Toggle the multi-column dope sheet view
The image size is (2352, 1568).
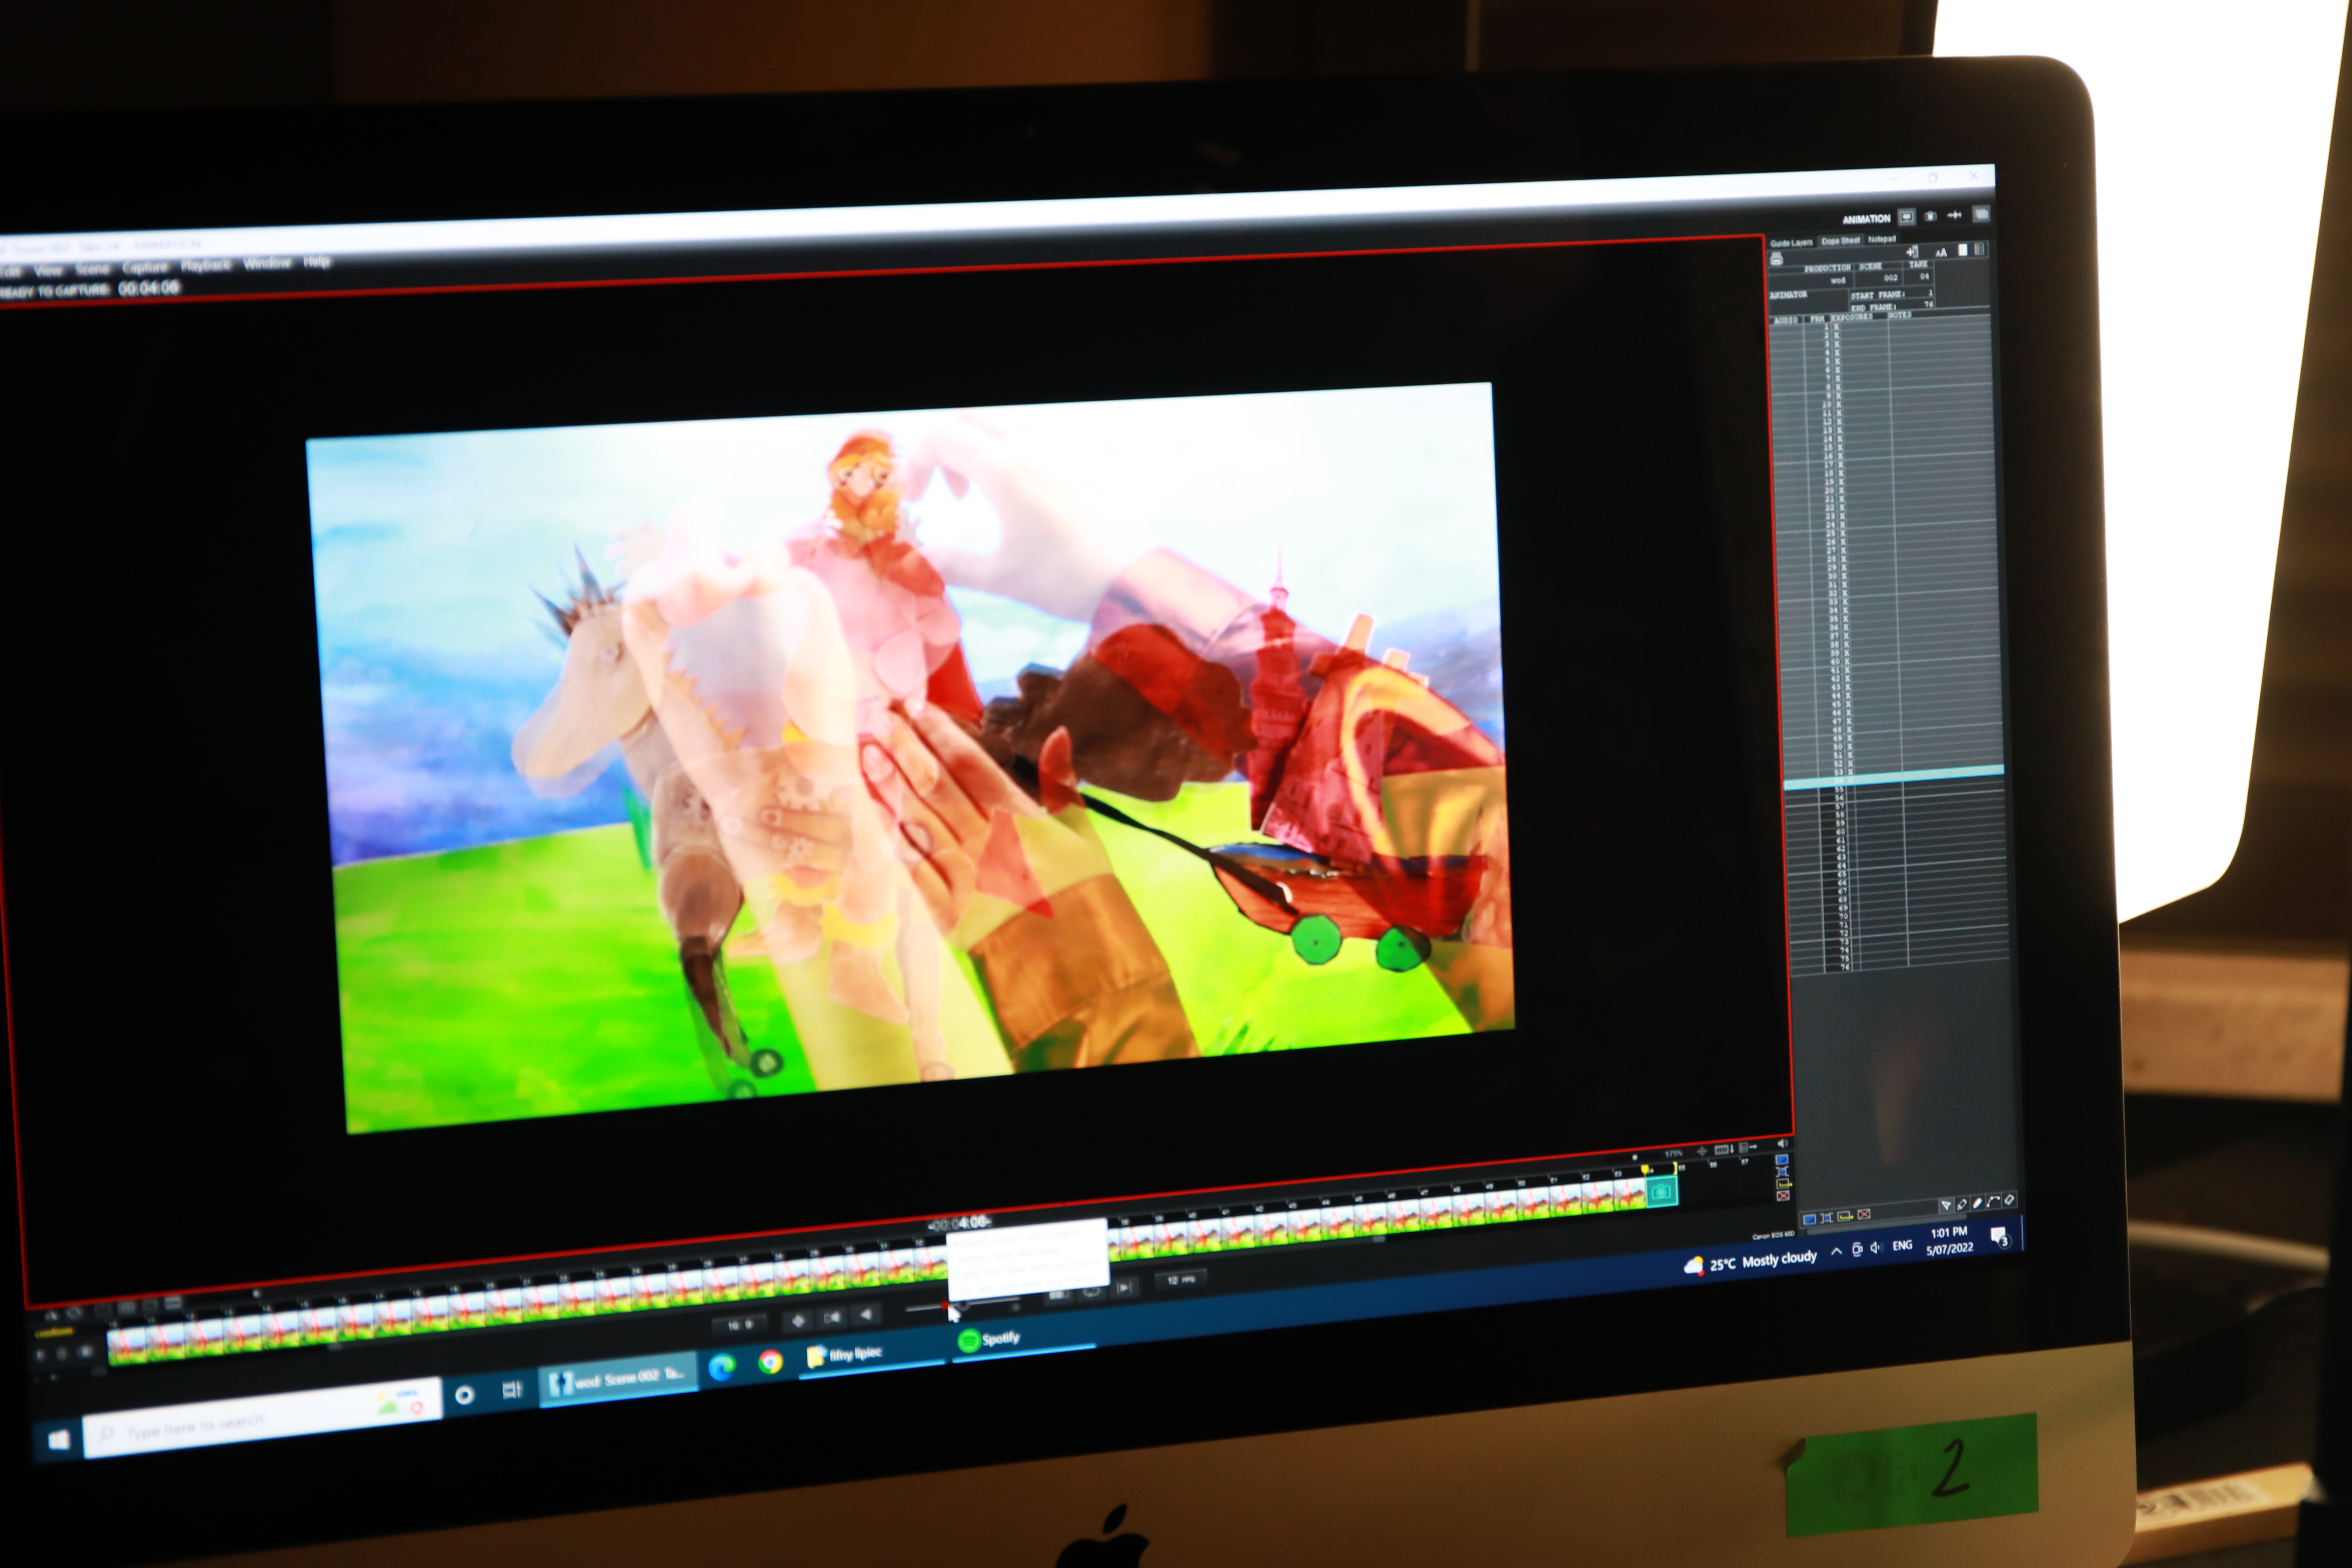click(1980, 249)
